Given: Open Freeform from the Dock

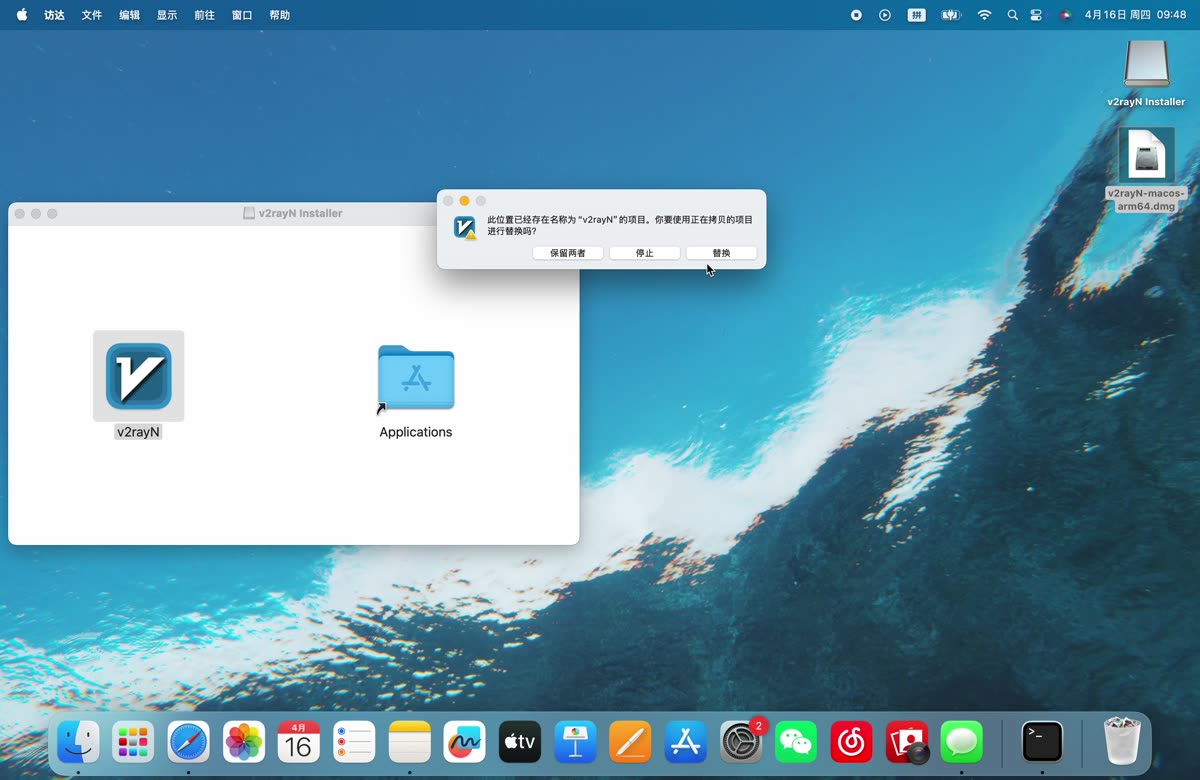Looking at the screenshot, I should tap(464, 742).
